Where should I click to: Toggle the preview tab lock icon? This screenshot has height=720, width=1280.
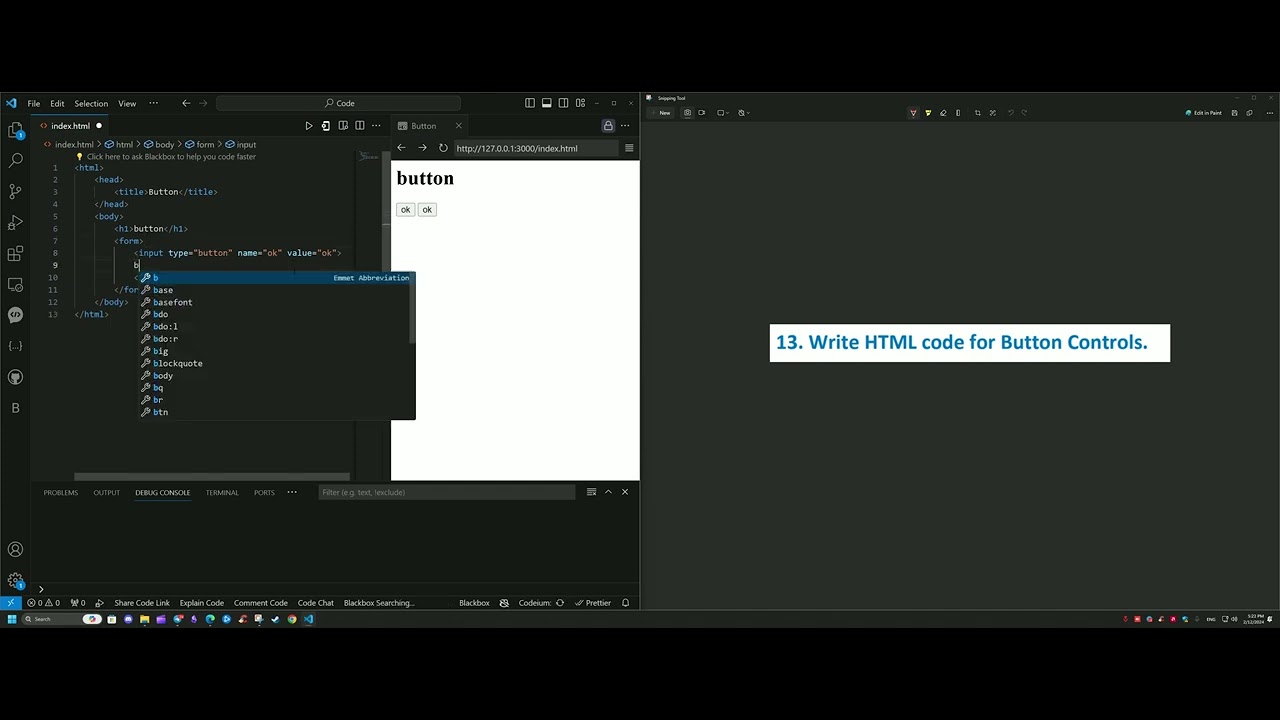point(608,126)
